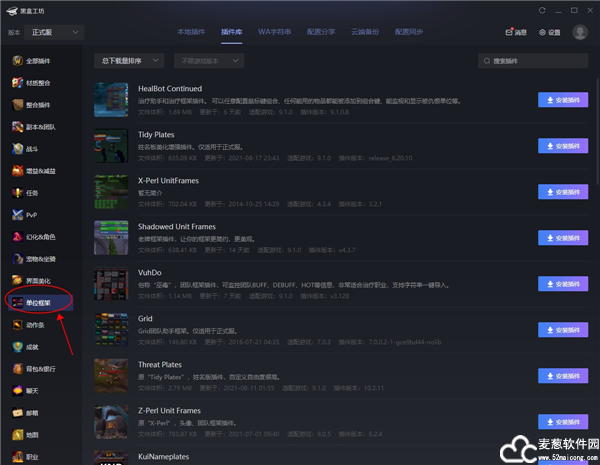Screen dimensions: 600x465
Task: Click the Shadowed Unit Frames title
Action: (177, 227)
